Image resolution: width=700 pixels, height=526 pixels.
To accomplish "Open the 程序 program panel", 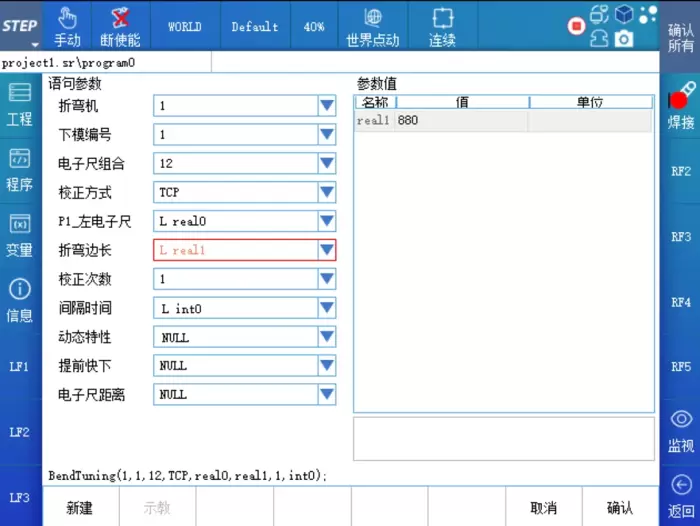I will click(x=20, y=169).
